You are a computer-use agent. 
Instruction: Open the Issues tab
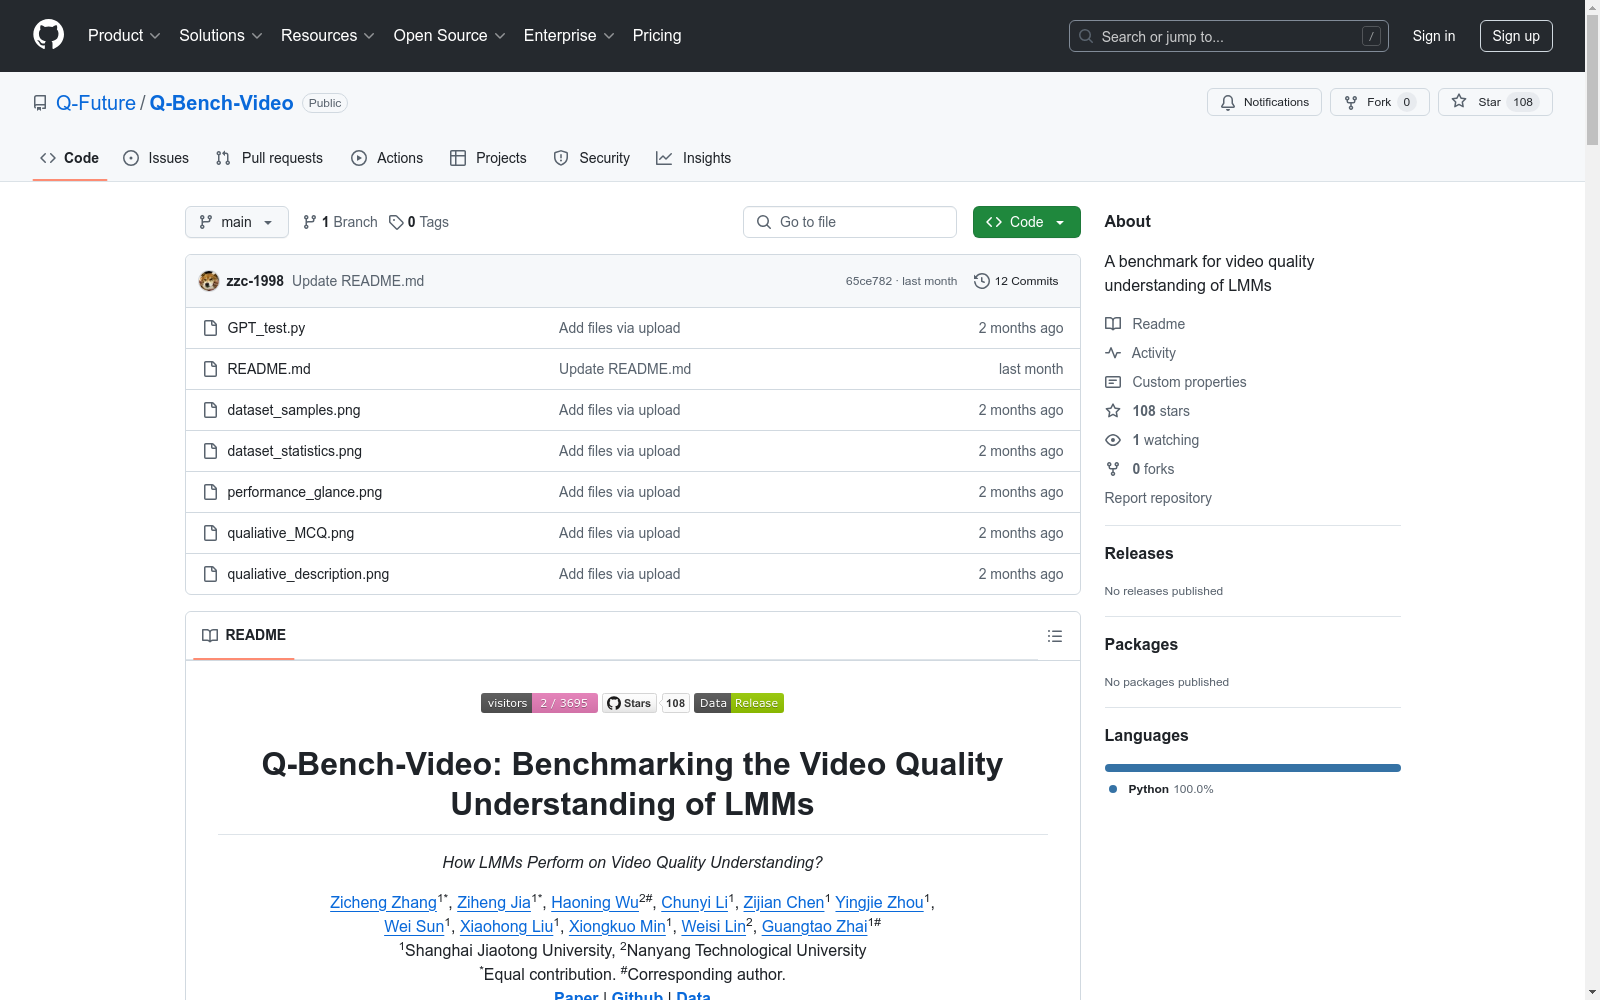[x=156, y=158]
